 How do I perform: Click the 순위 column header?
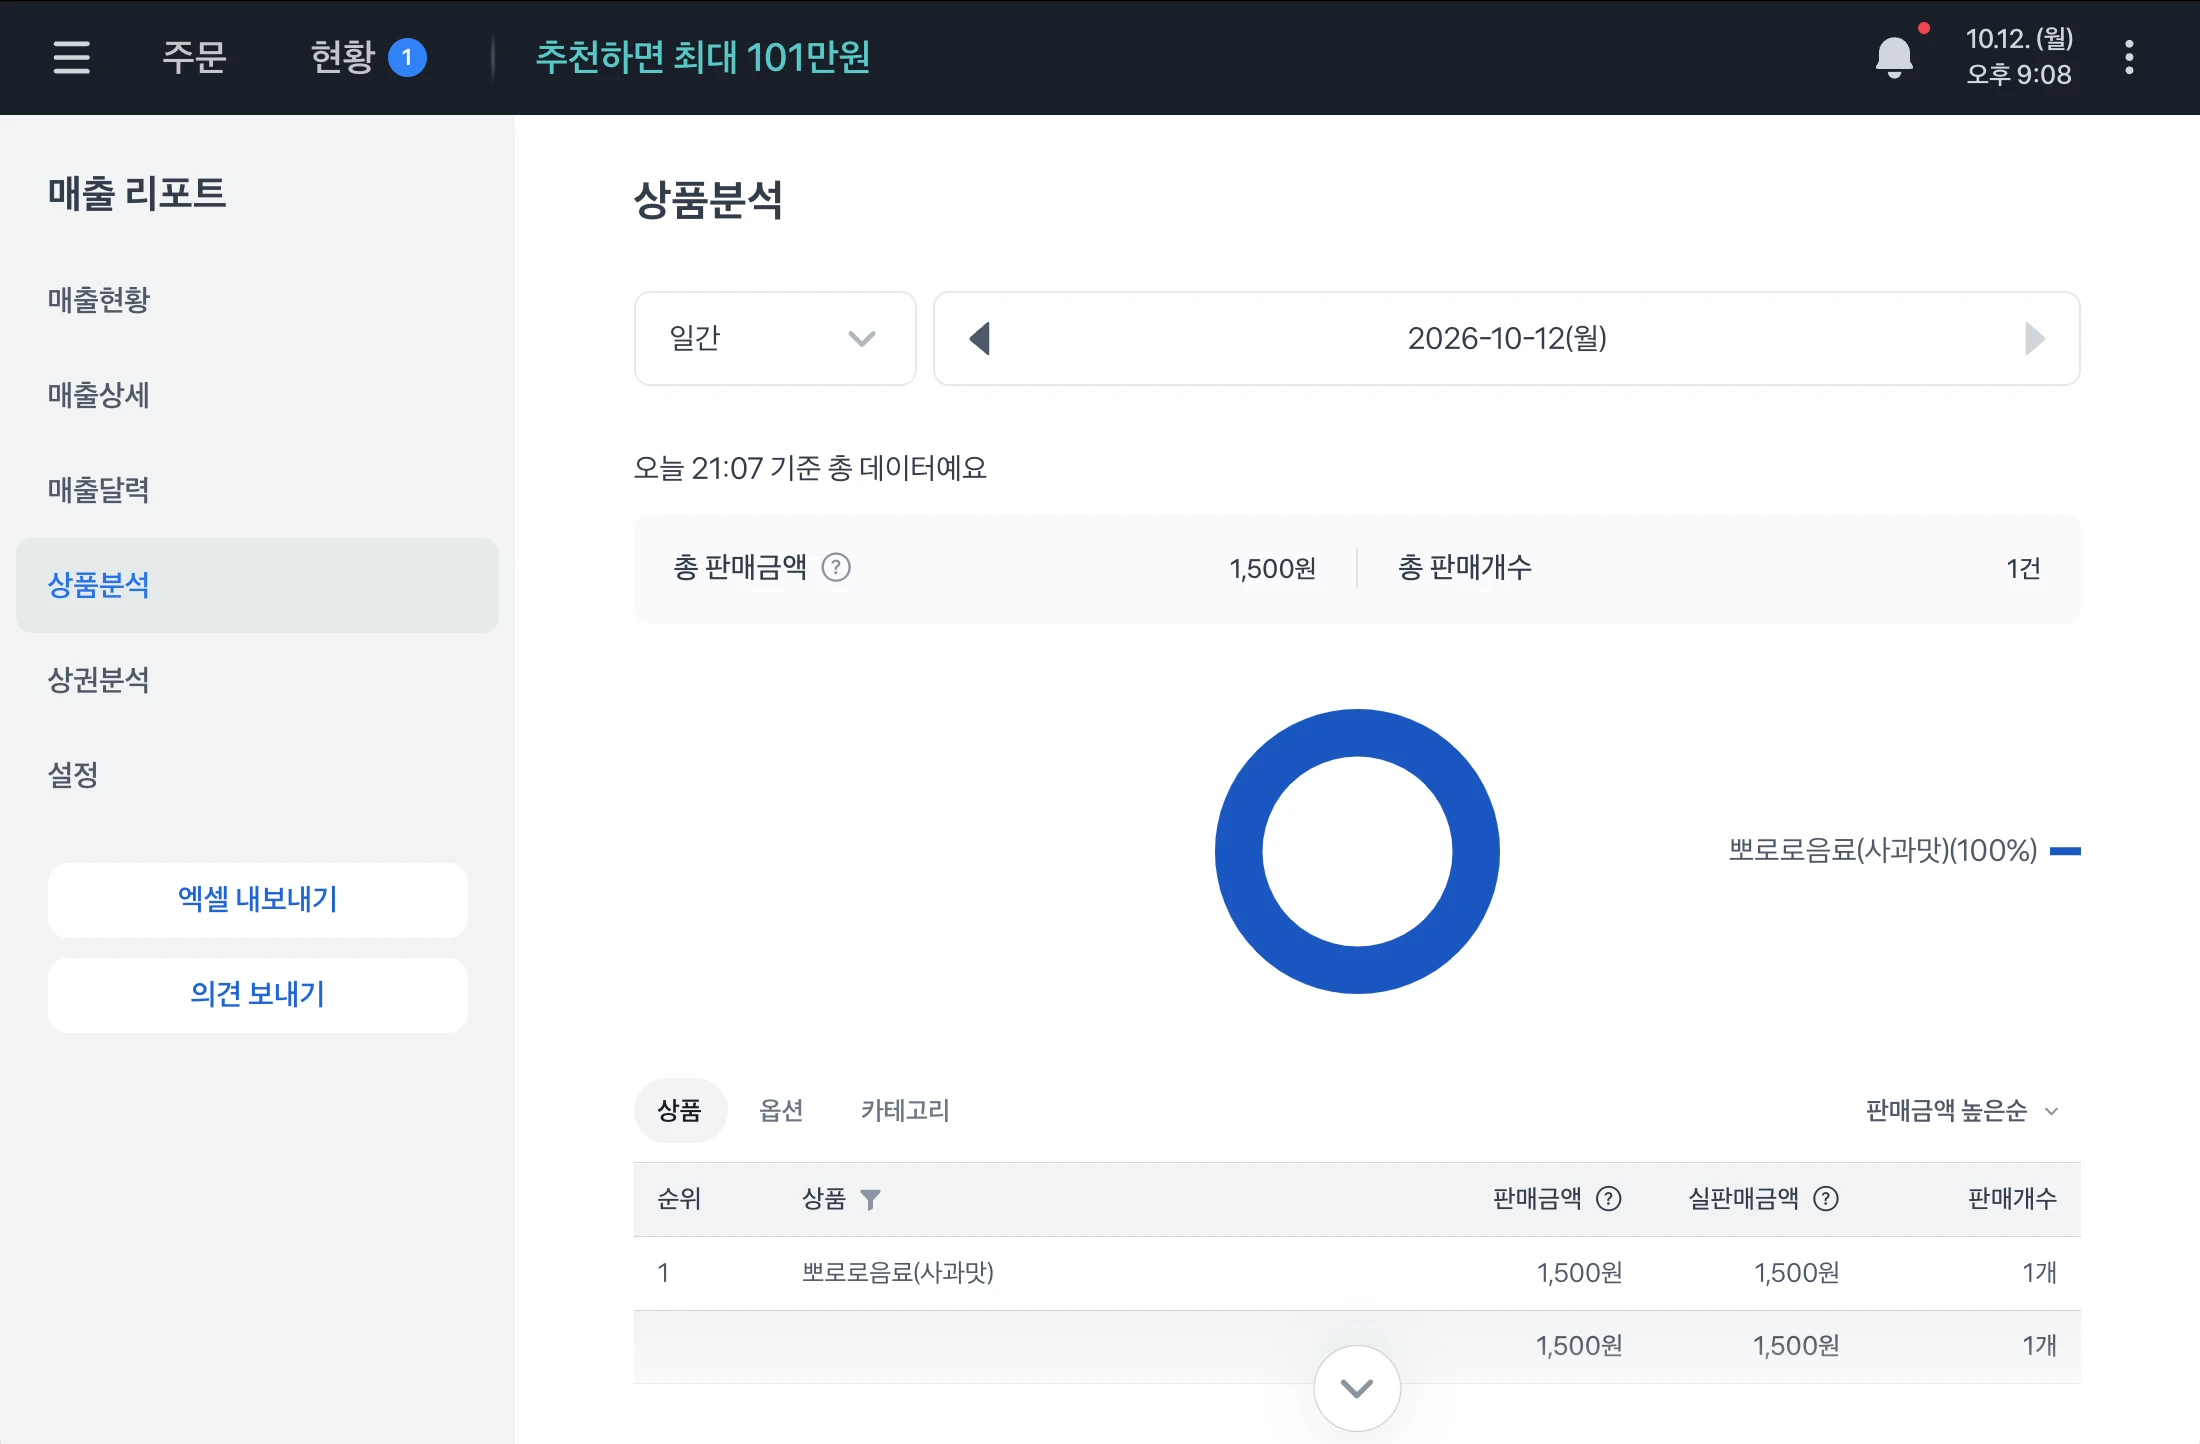tap(679, 1198)
